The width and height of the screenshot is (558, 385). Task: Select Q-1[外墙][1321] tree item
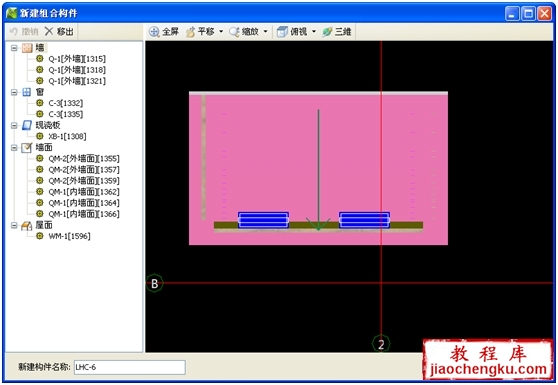[x=77, y=81]
